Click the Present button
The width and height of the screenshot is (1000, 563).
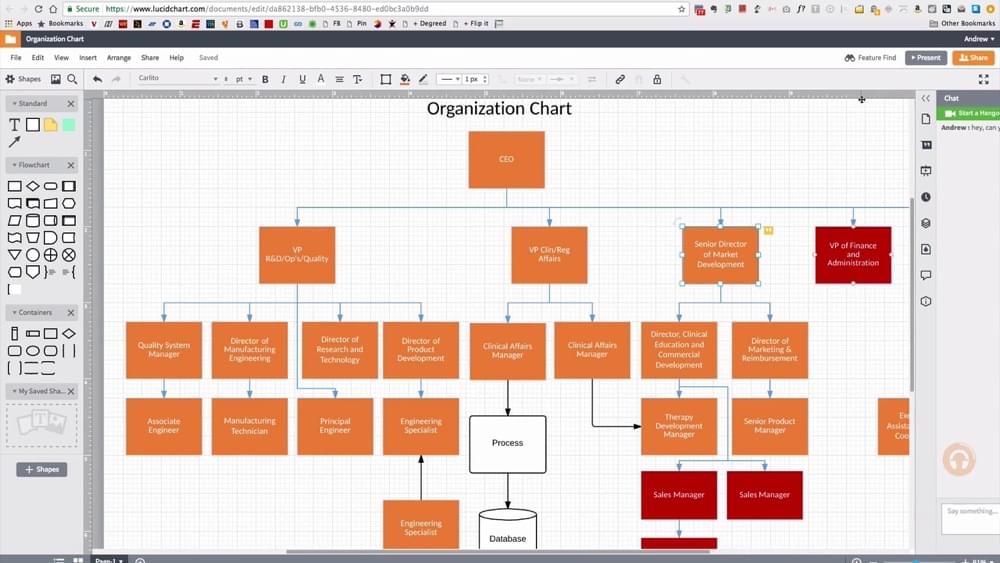pyautogui.click(x=925, y=58)
